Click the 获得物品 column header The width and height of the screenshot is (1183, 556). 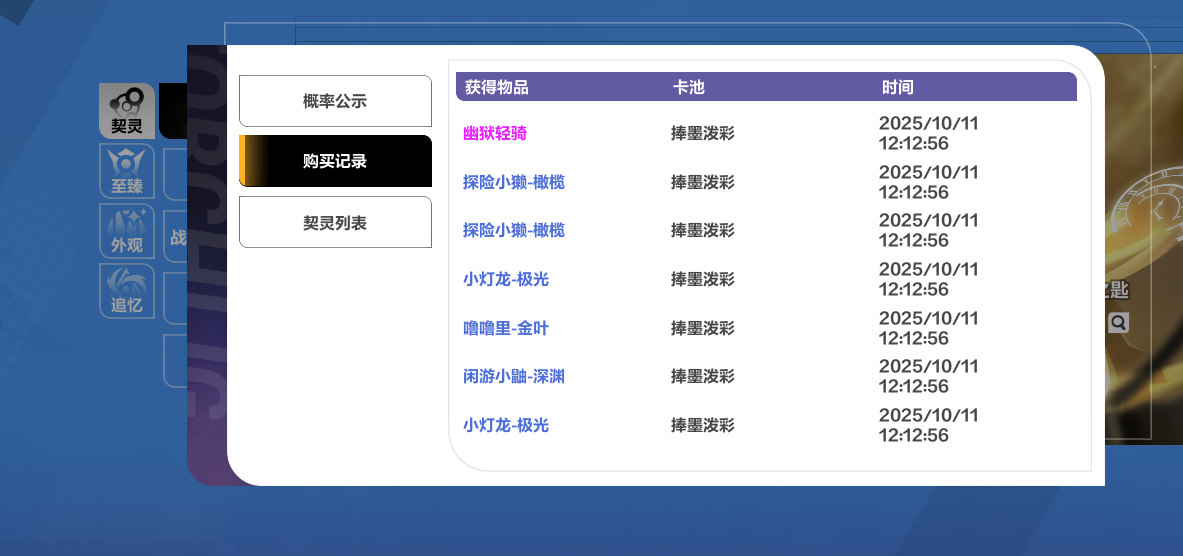click(497, 87)
